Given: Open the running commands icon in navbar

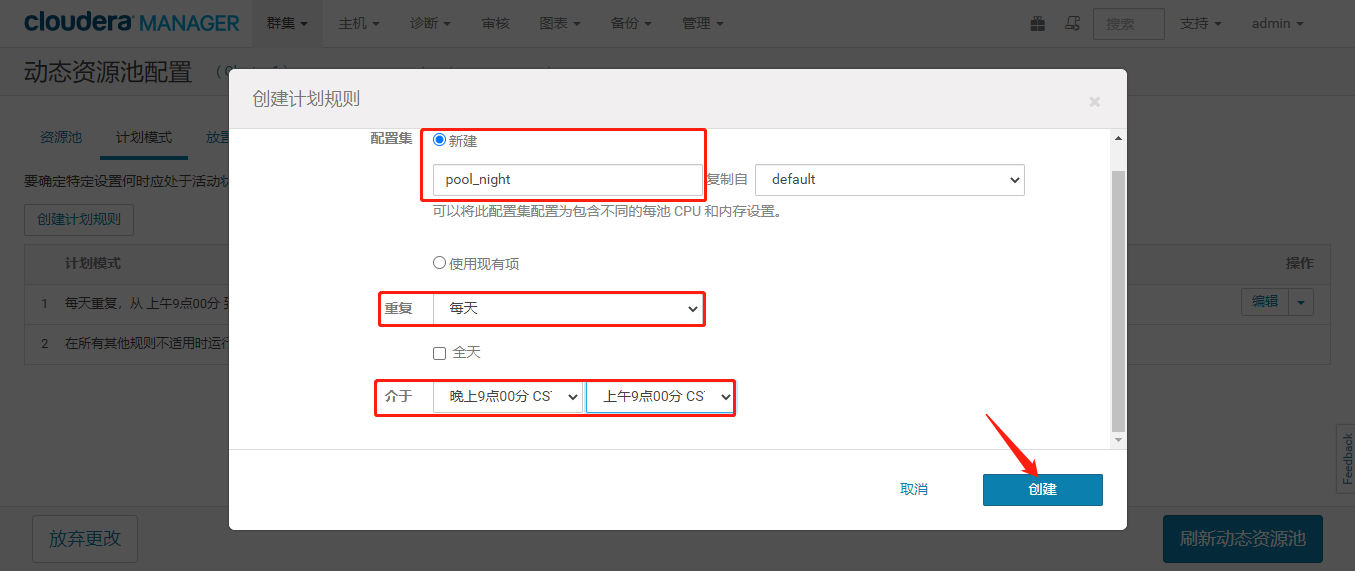Looking at the screenshot, I should click(1072, 23).
